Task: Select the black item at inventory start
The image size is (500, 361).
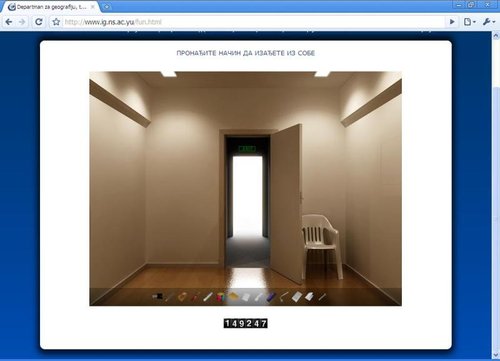Action: [157, 296]
